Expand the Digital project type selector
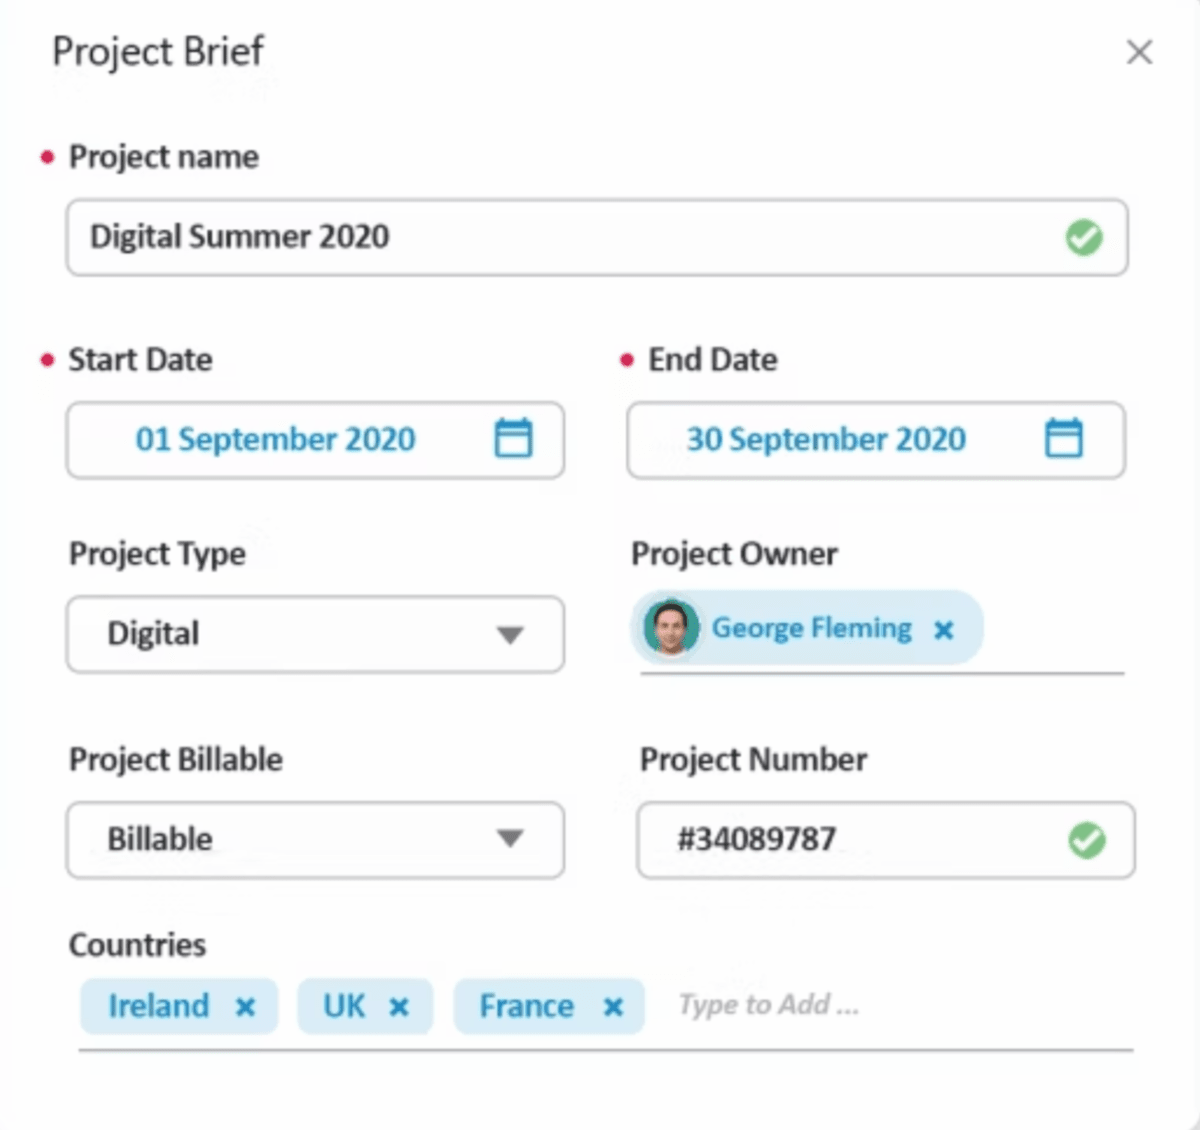The height and width of the screenshot is (1130, 1200). [x=512, y=634]
